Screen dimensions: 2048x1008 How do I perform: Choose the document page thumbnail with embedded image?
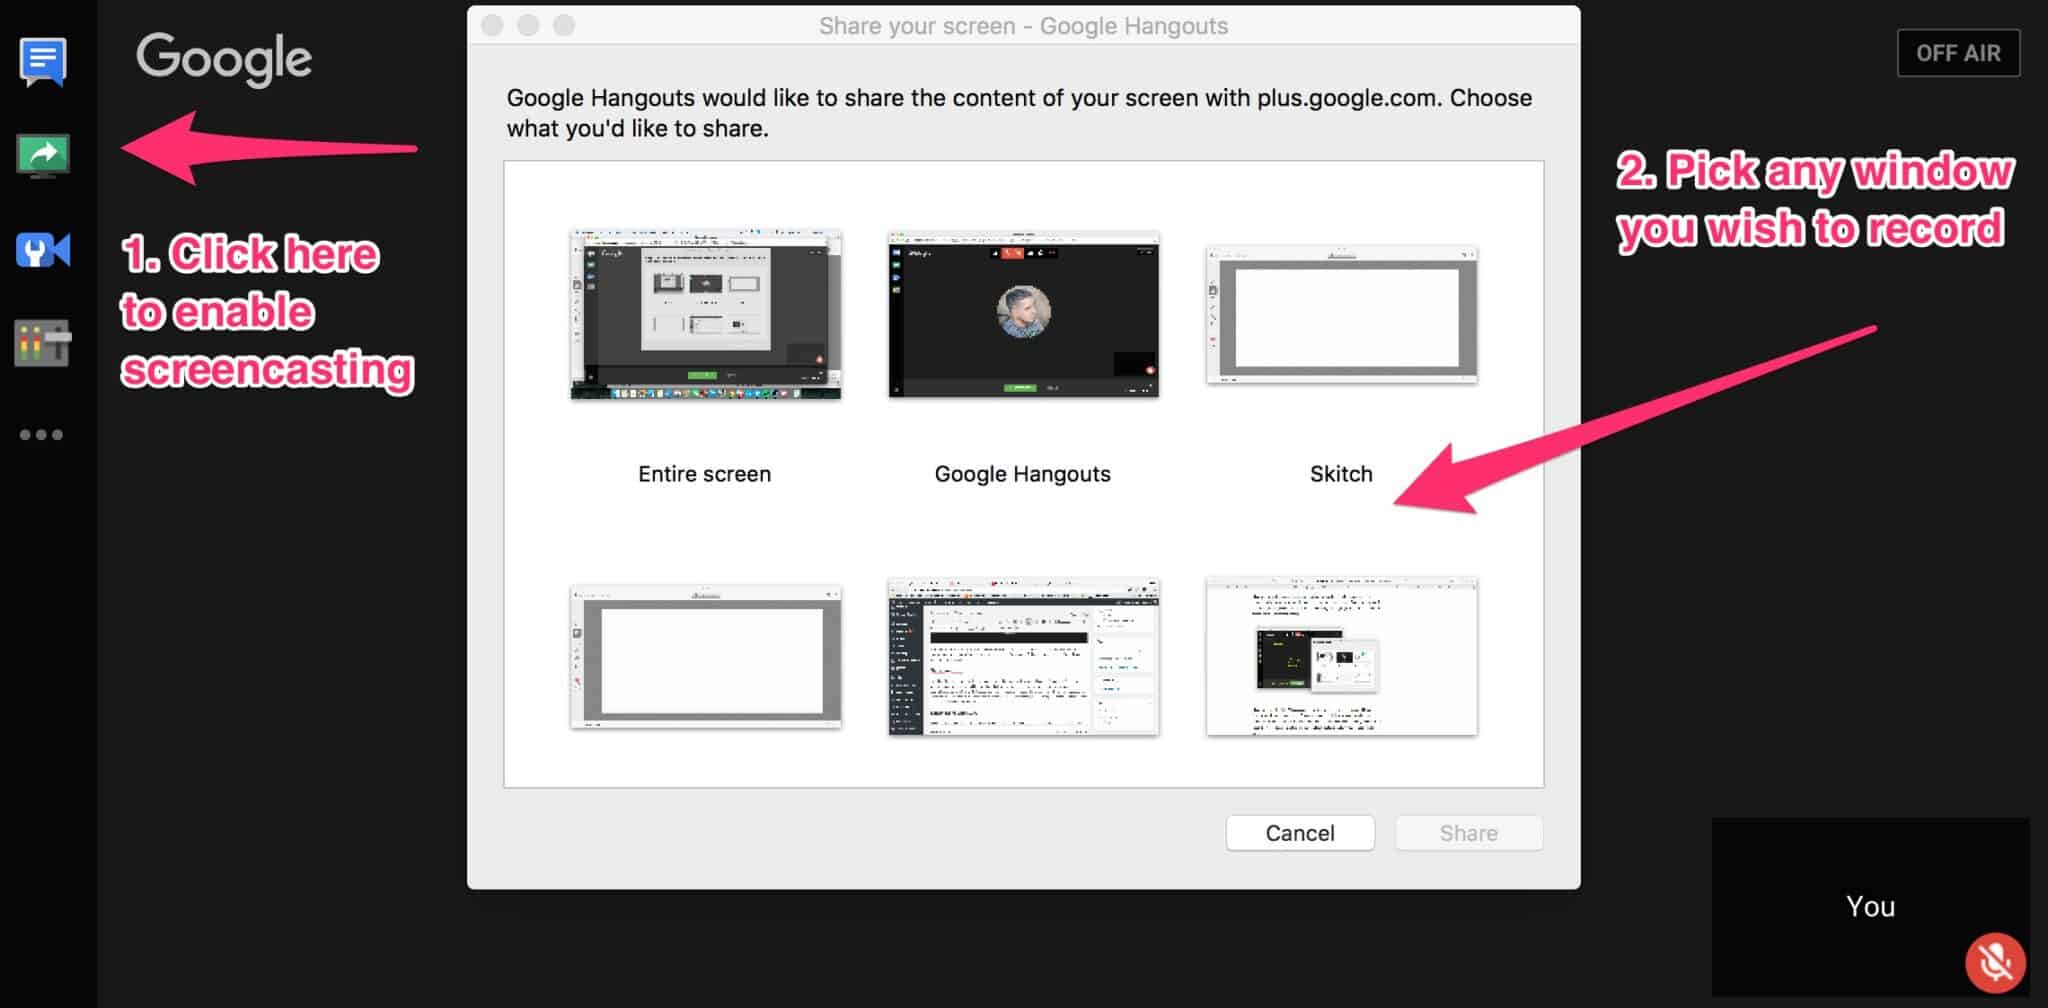[x=1341, y=657]
